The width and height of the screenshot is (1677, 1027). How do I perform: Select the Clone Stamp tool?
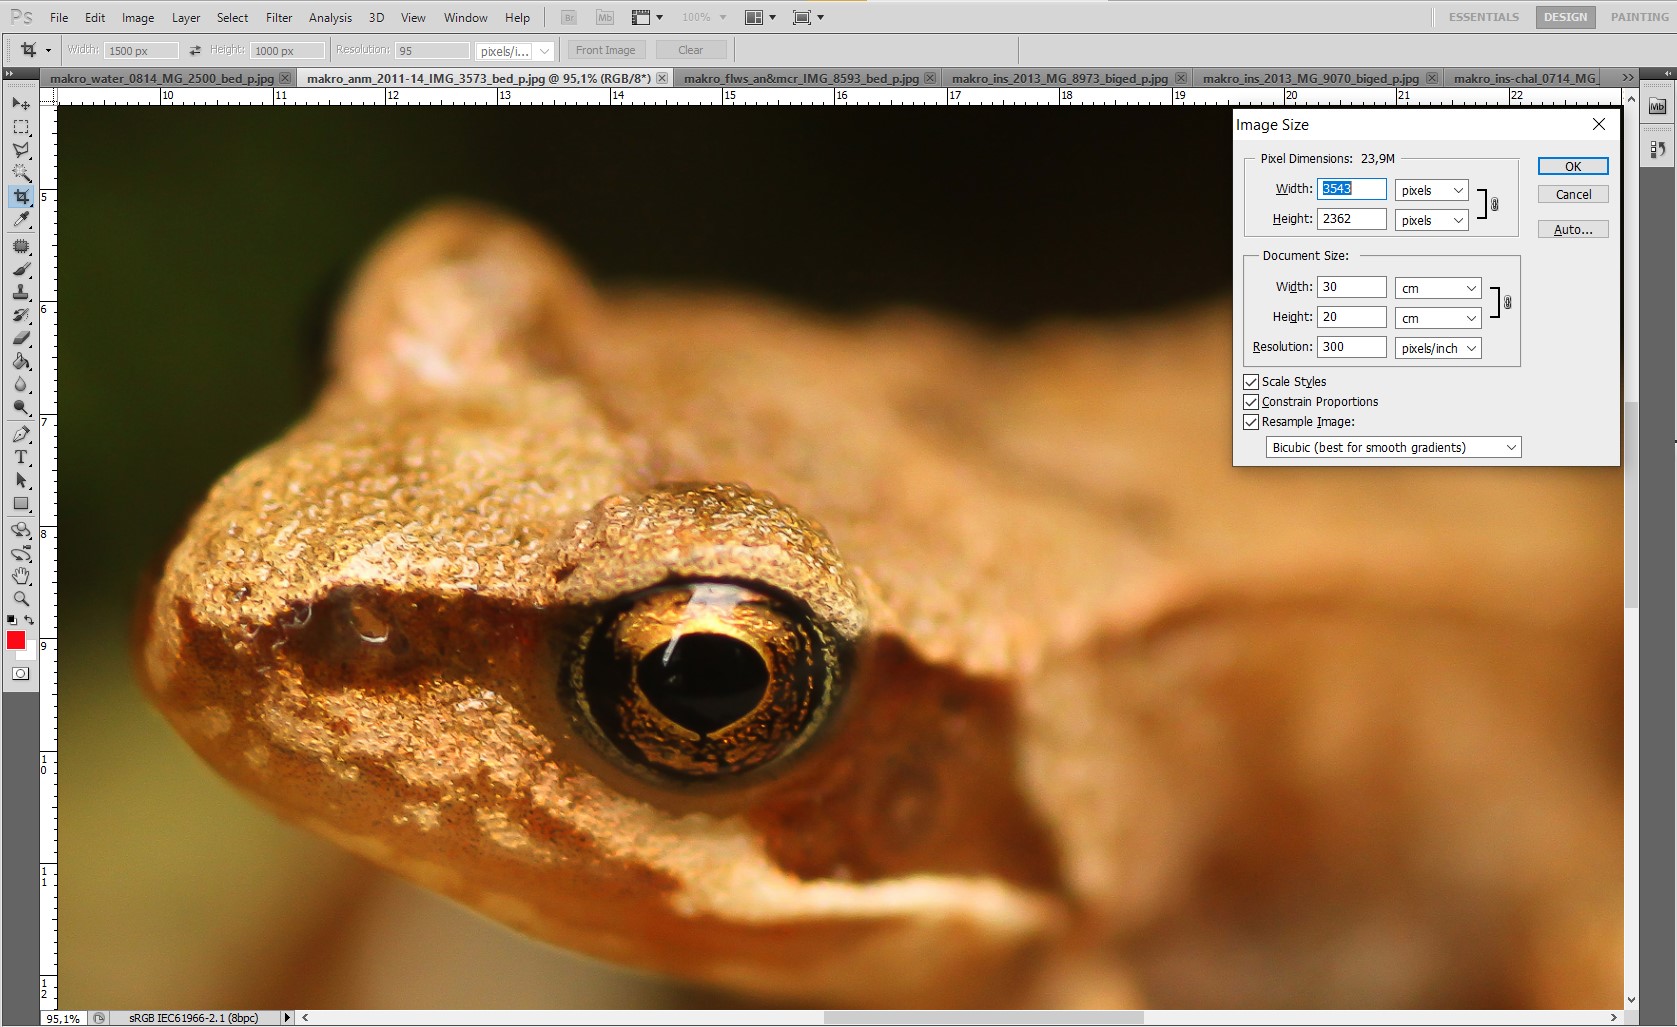tap(21, 293)
